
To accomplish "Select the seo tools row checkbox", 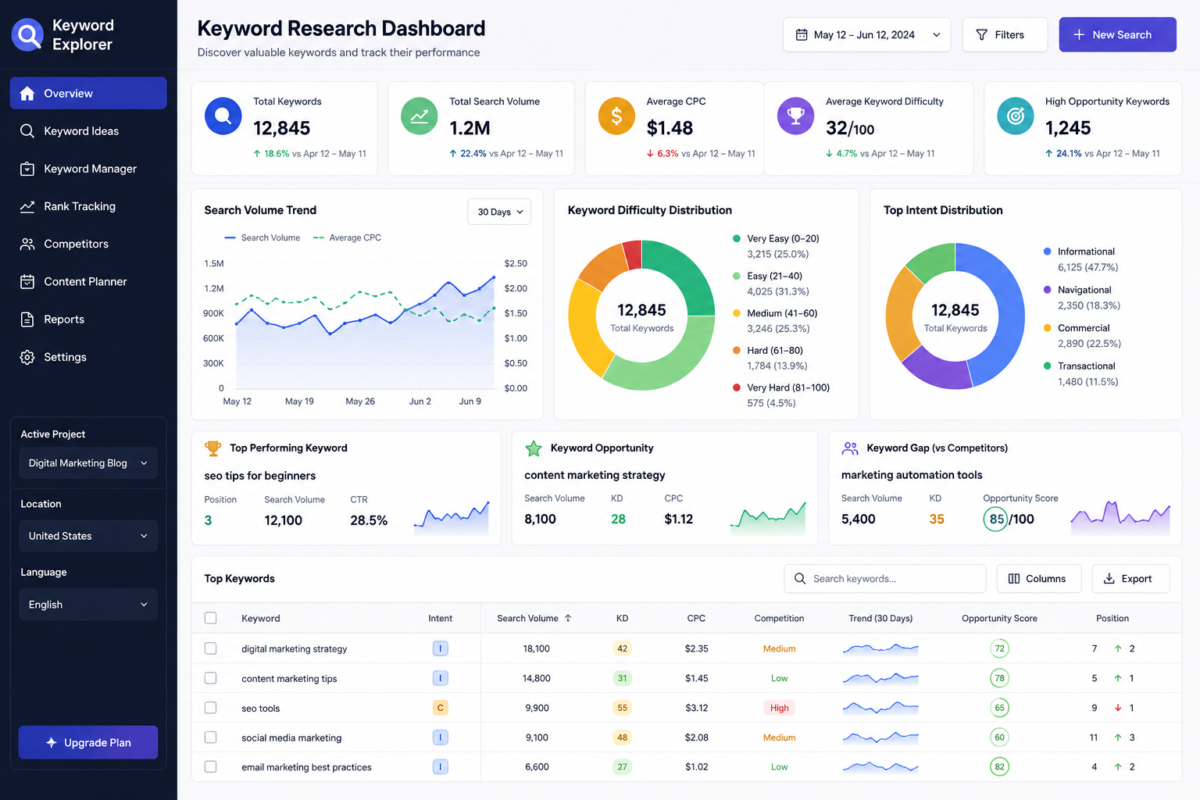I will tap(210, 707).
